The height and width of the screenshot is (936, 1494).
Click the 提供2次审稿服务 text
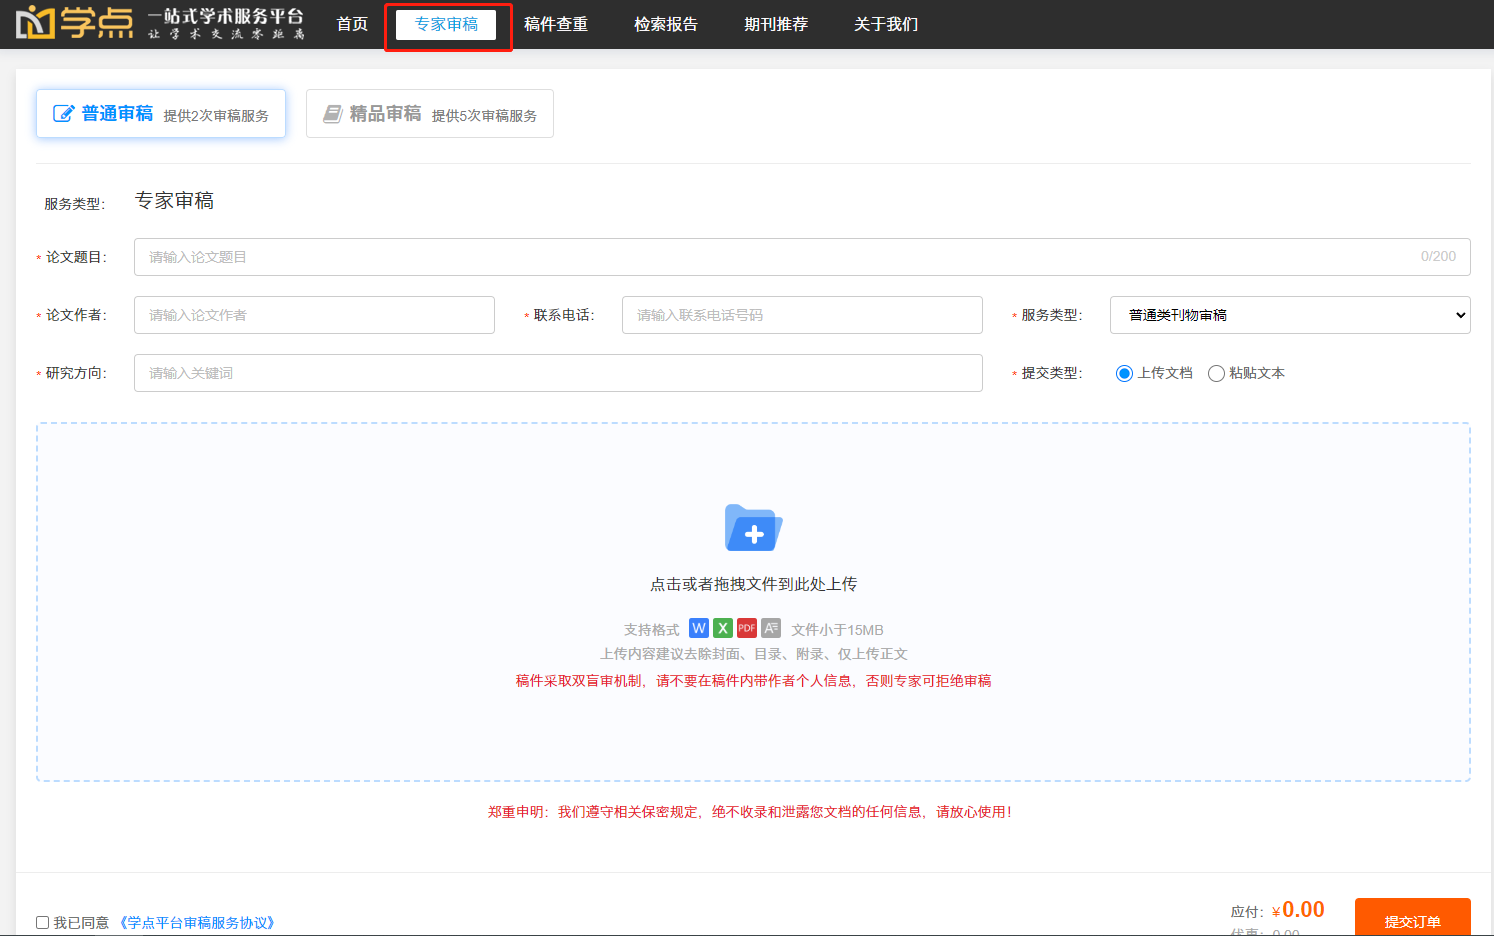[x=216, y=116]
